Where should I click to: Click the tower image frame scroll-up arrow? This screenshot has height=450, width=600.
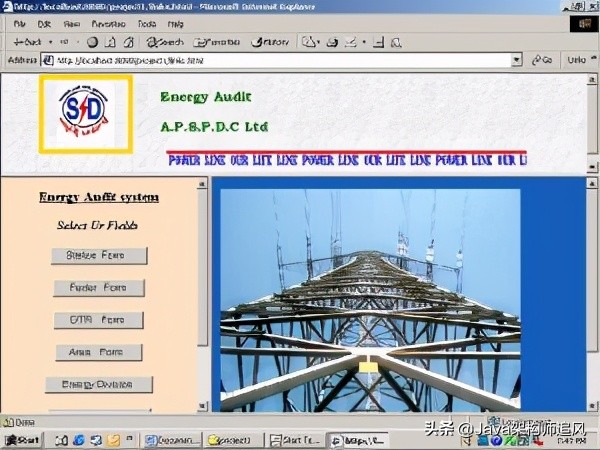592,184
